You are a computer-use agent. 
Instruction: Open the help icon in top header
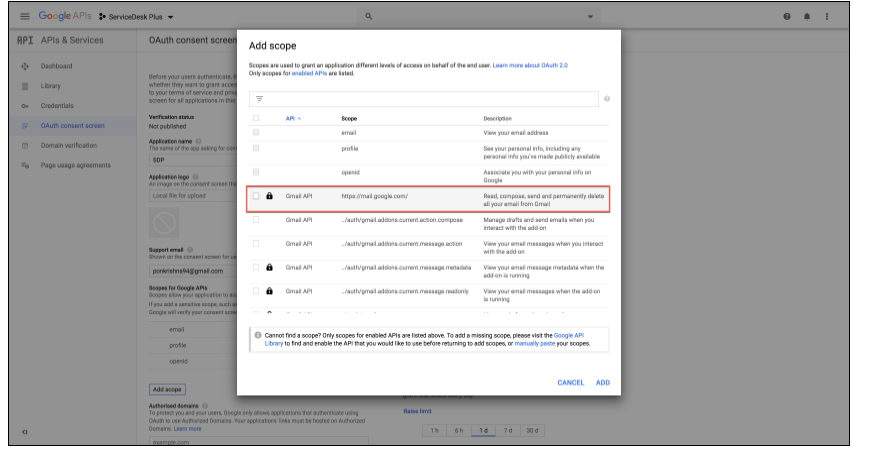[787, 17]
